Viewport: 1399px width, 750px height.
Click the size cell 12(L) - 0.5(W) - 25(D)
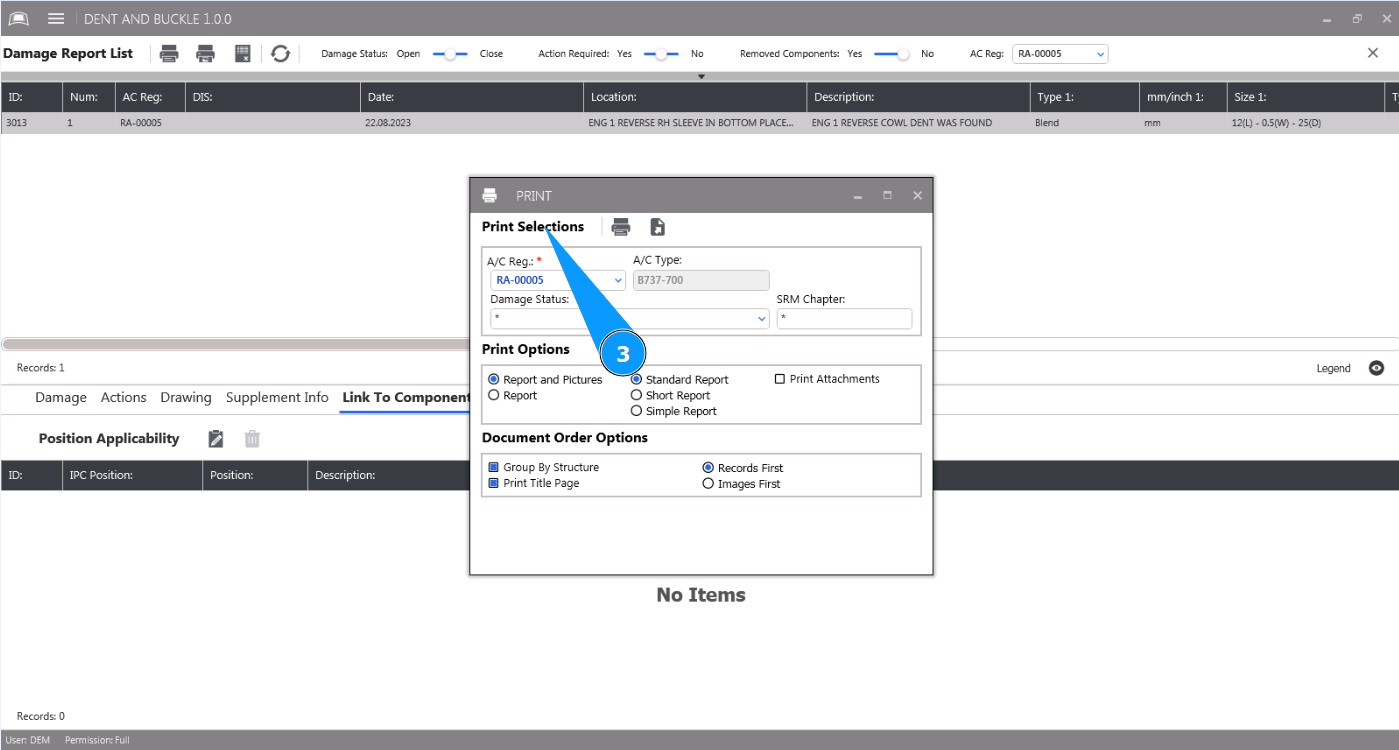tap(1306, 123)
